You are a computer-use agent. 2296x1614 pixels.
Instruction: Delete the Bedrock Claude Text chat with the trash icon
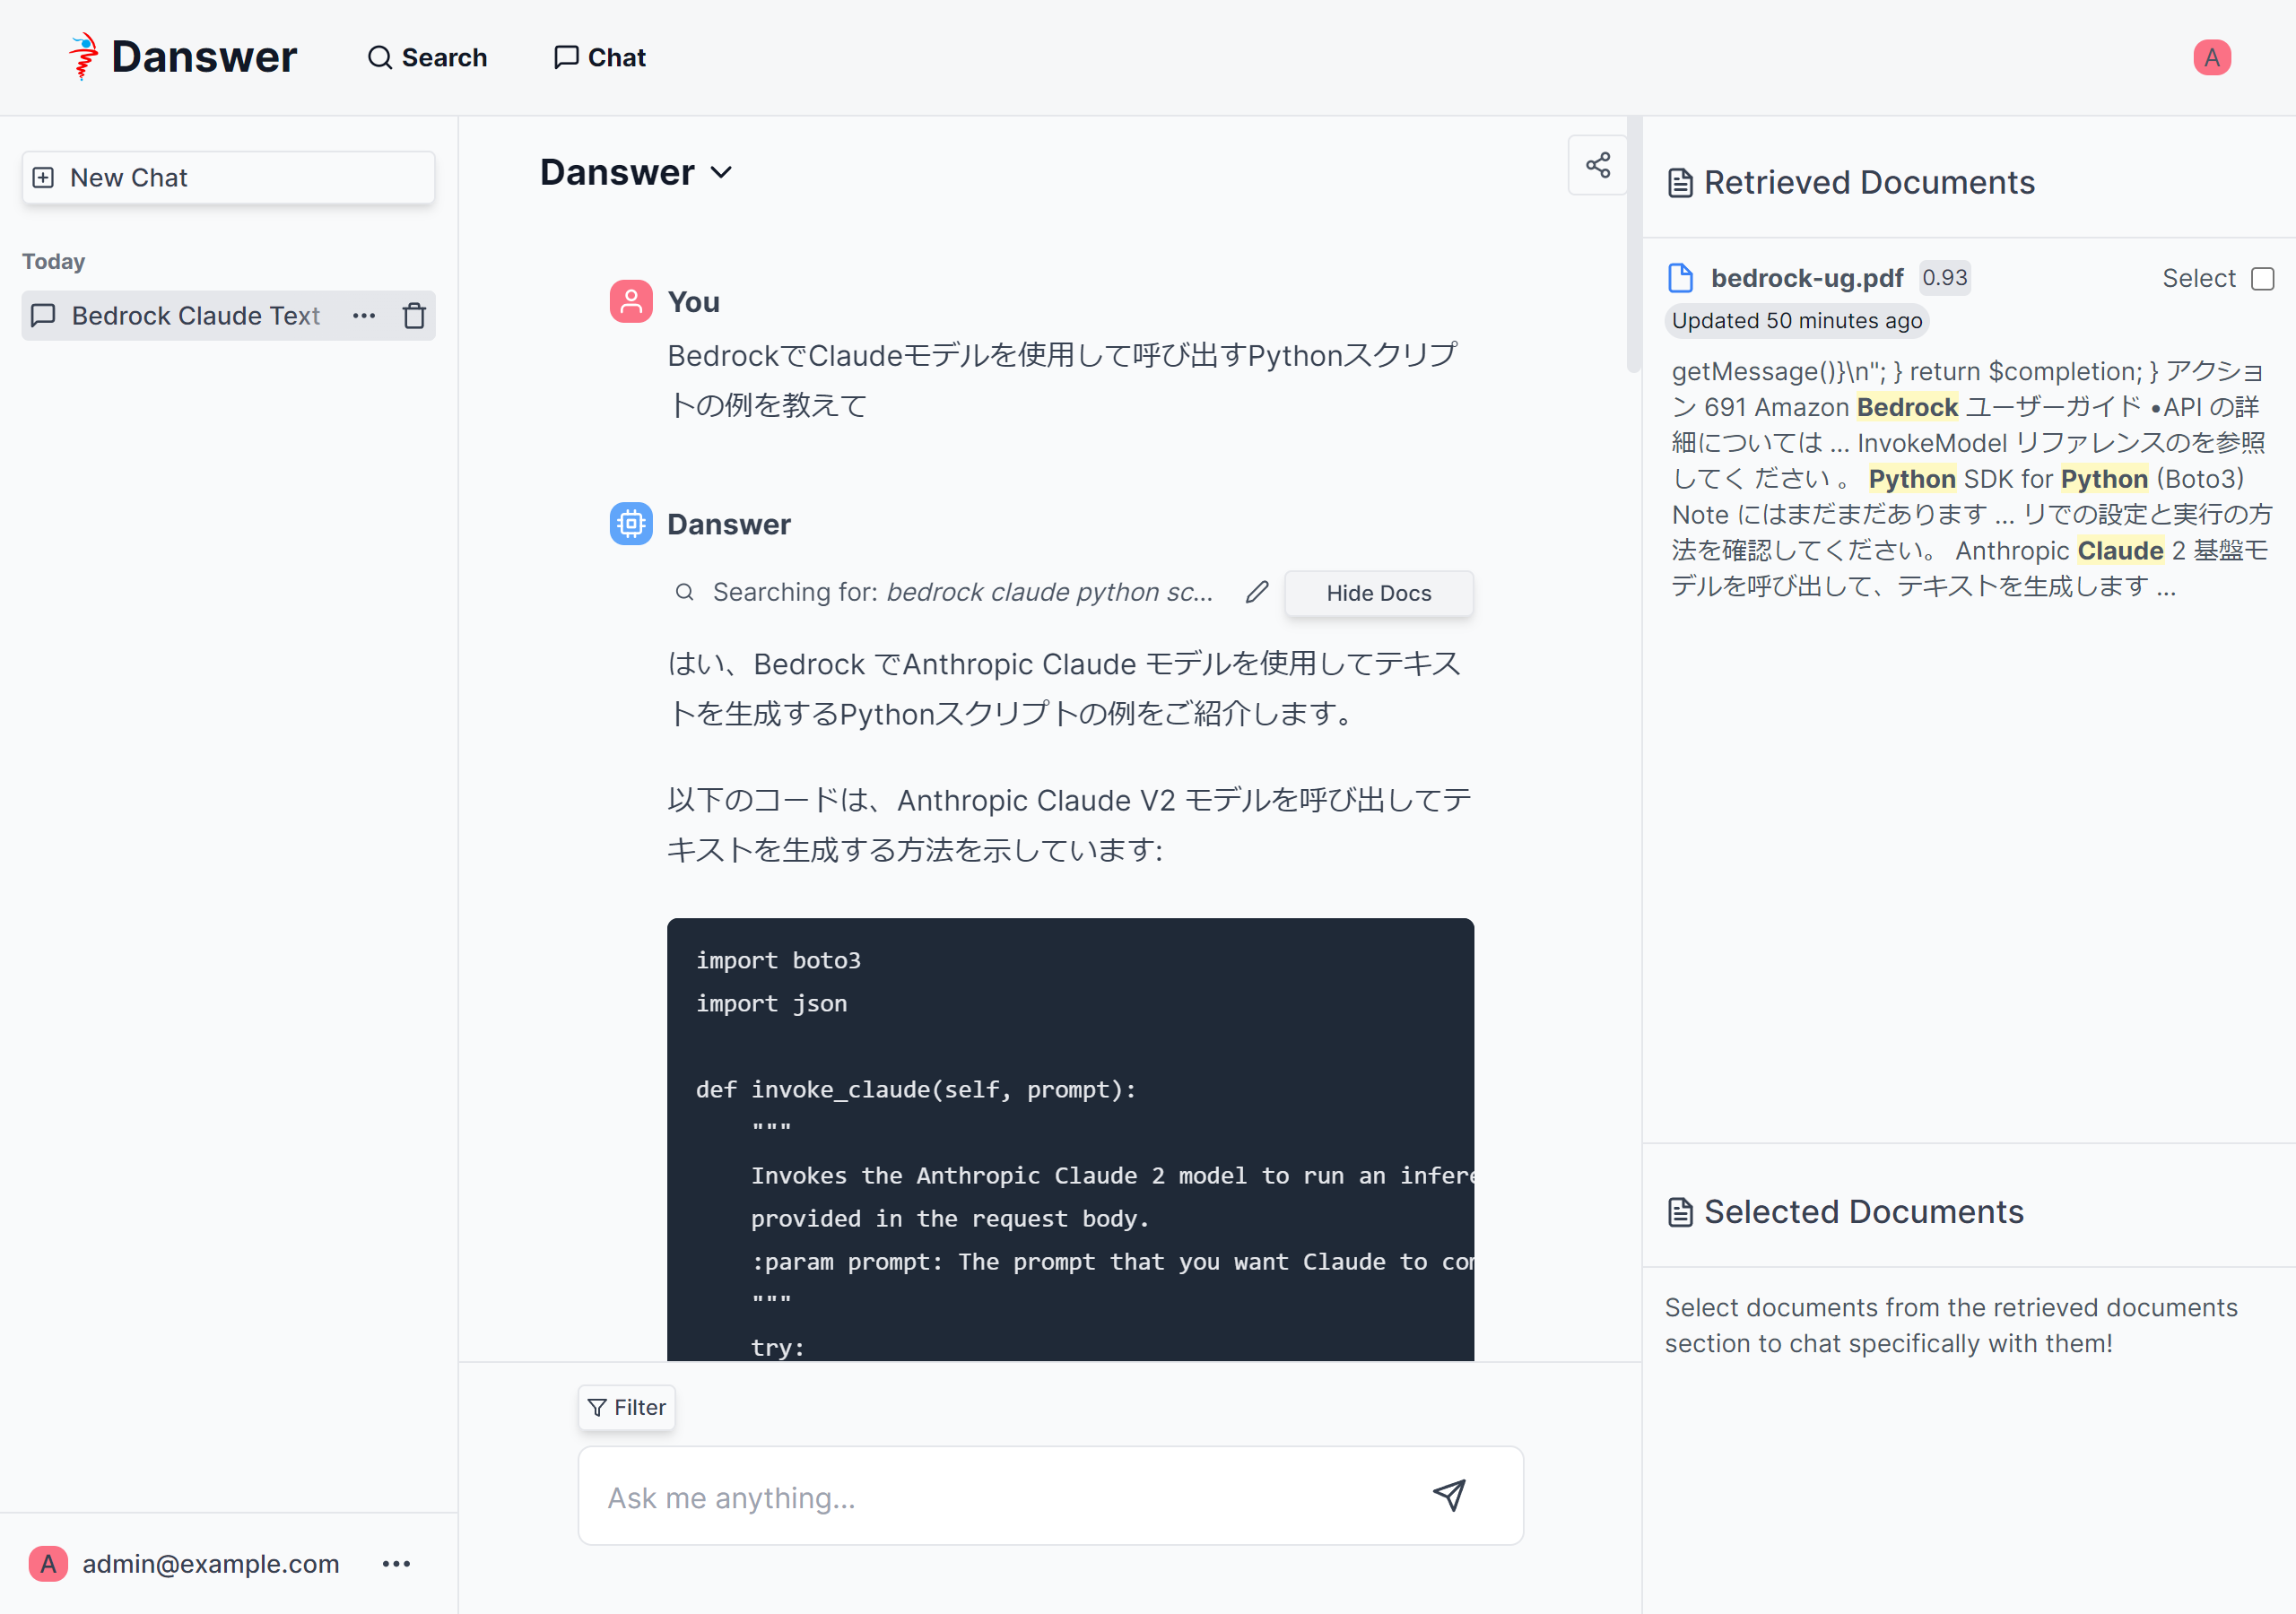(414, 316)
